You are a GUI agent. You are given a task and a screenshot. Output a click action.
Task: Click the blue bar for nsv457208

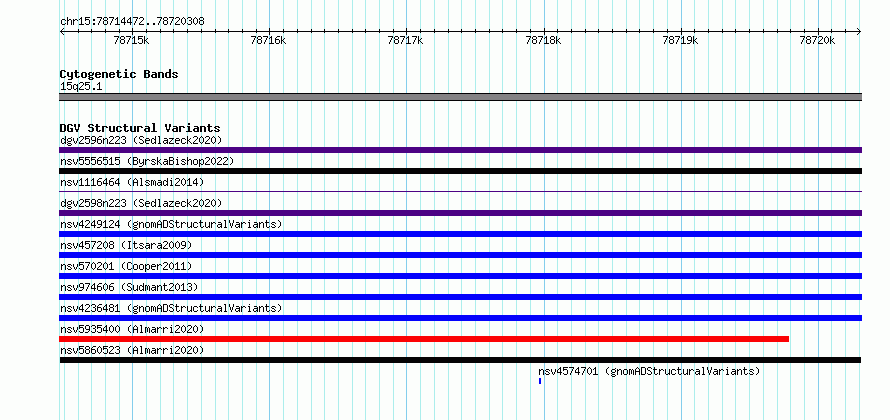(460, 255)
